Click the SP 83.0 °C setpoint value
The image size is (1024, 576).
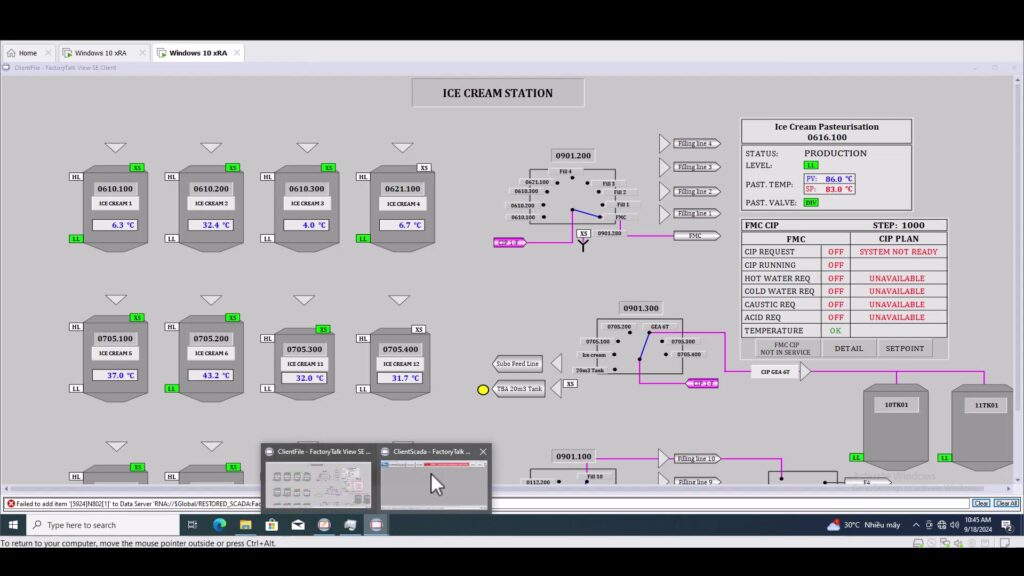[x=838, y=189]
